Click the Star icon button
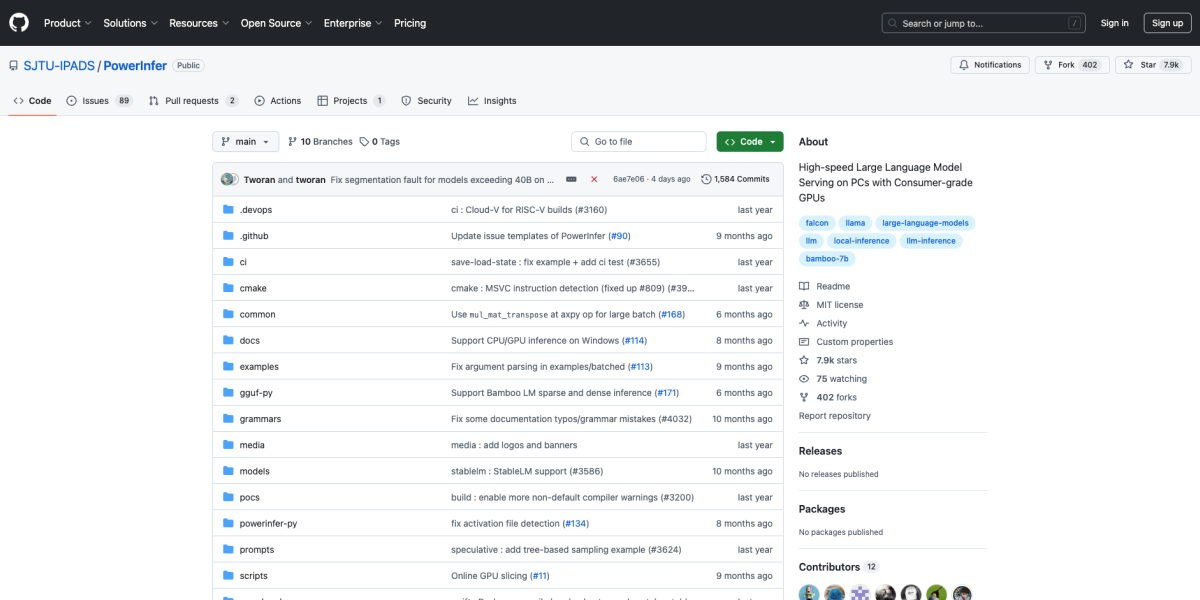 pyautogui.click(x=1153, y=65)
